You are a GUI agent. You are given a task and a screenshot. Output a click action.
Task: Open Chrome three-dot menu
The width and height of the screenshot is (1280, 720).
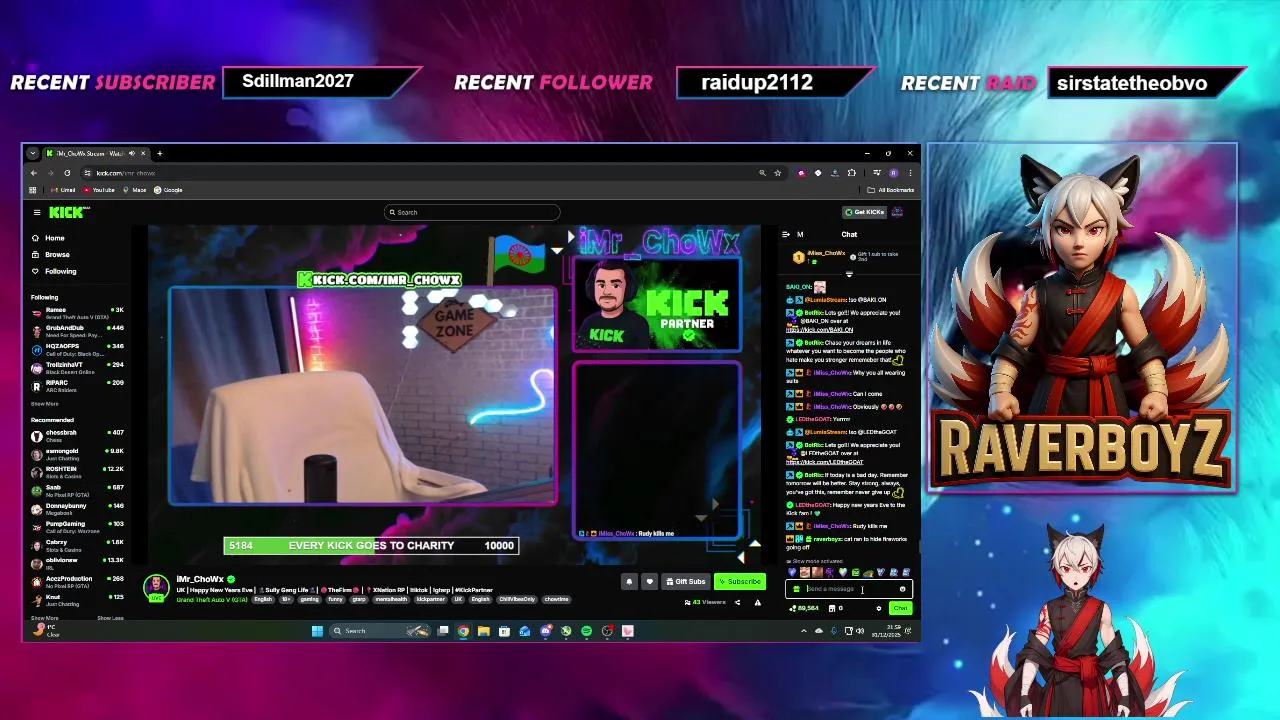point(910,173)
